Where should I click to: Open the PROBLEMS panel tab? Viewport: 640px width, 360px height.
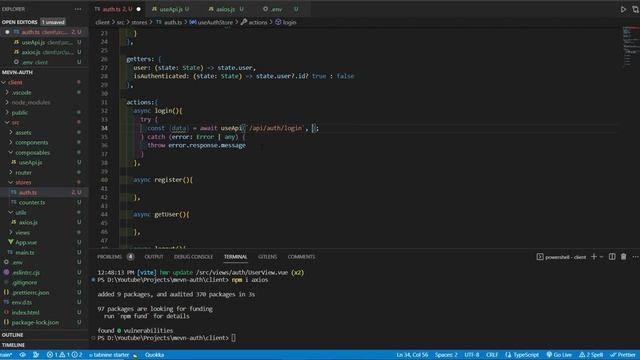point(109,257)
